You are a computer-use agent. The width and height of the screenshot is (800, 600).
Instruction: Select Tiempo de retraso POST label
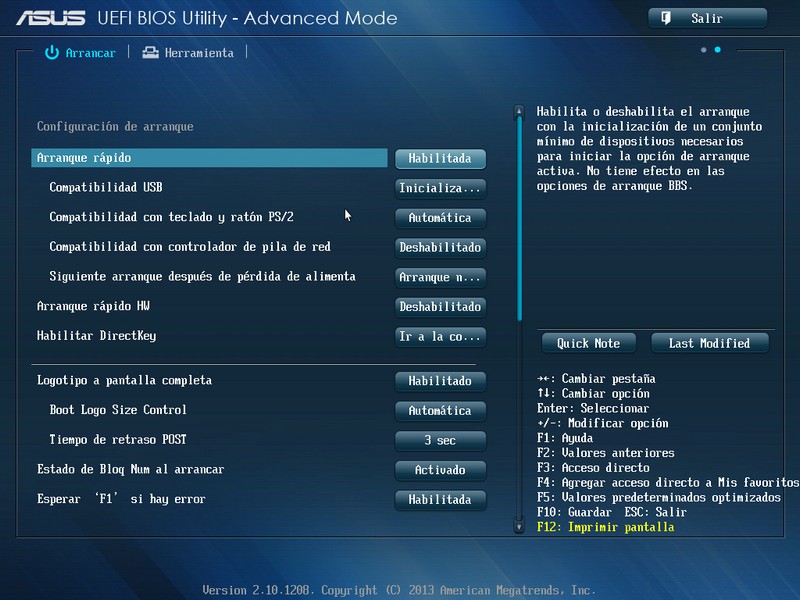pos(118,439)
